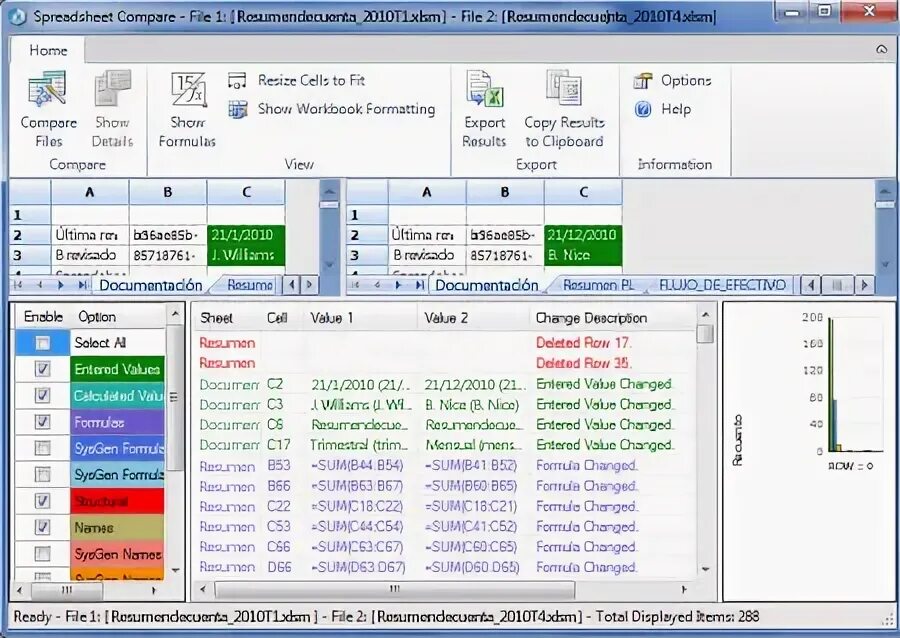Click Copy Results to Clipboard icon
The image size is (900, 638).
(x=564, y=89)
